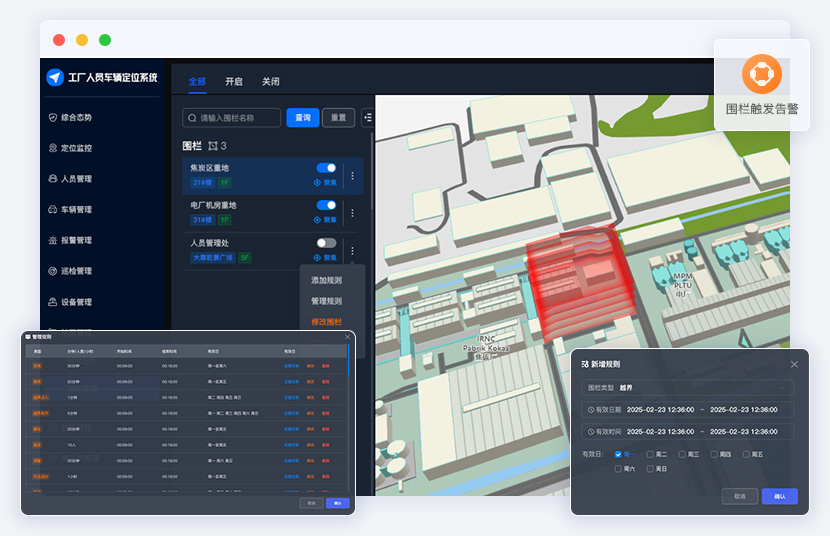Screen dimensions: 830x536
Task: Open 报警管理 alarm icon in sidebar
Action: (x=53, y=240)
